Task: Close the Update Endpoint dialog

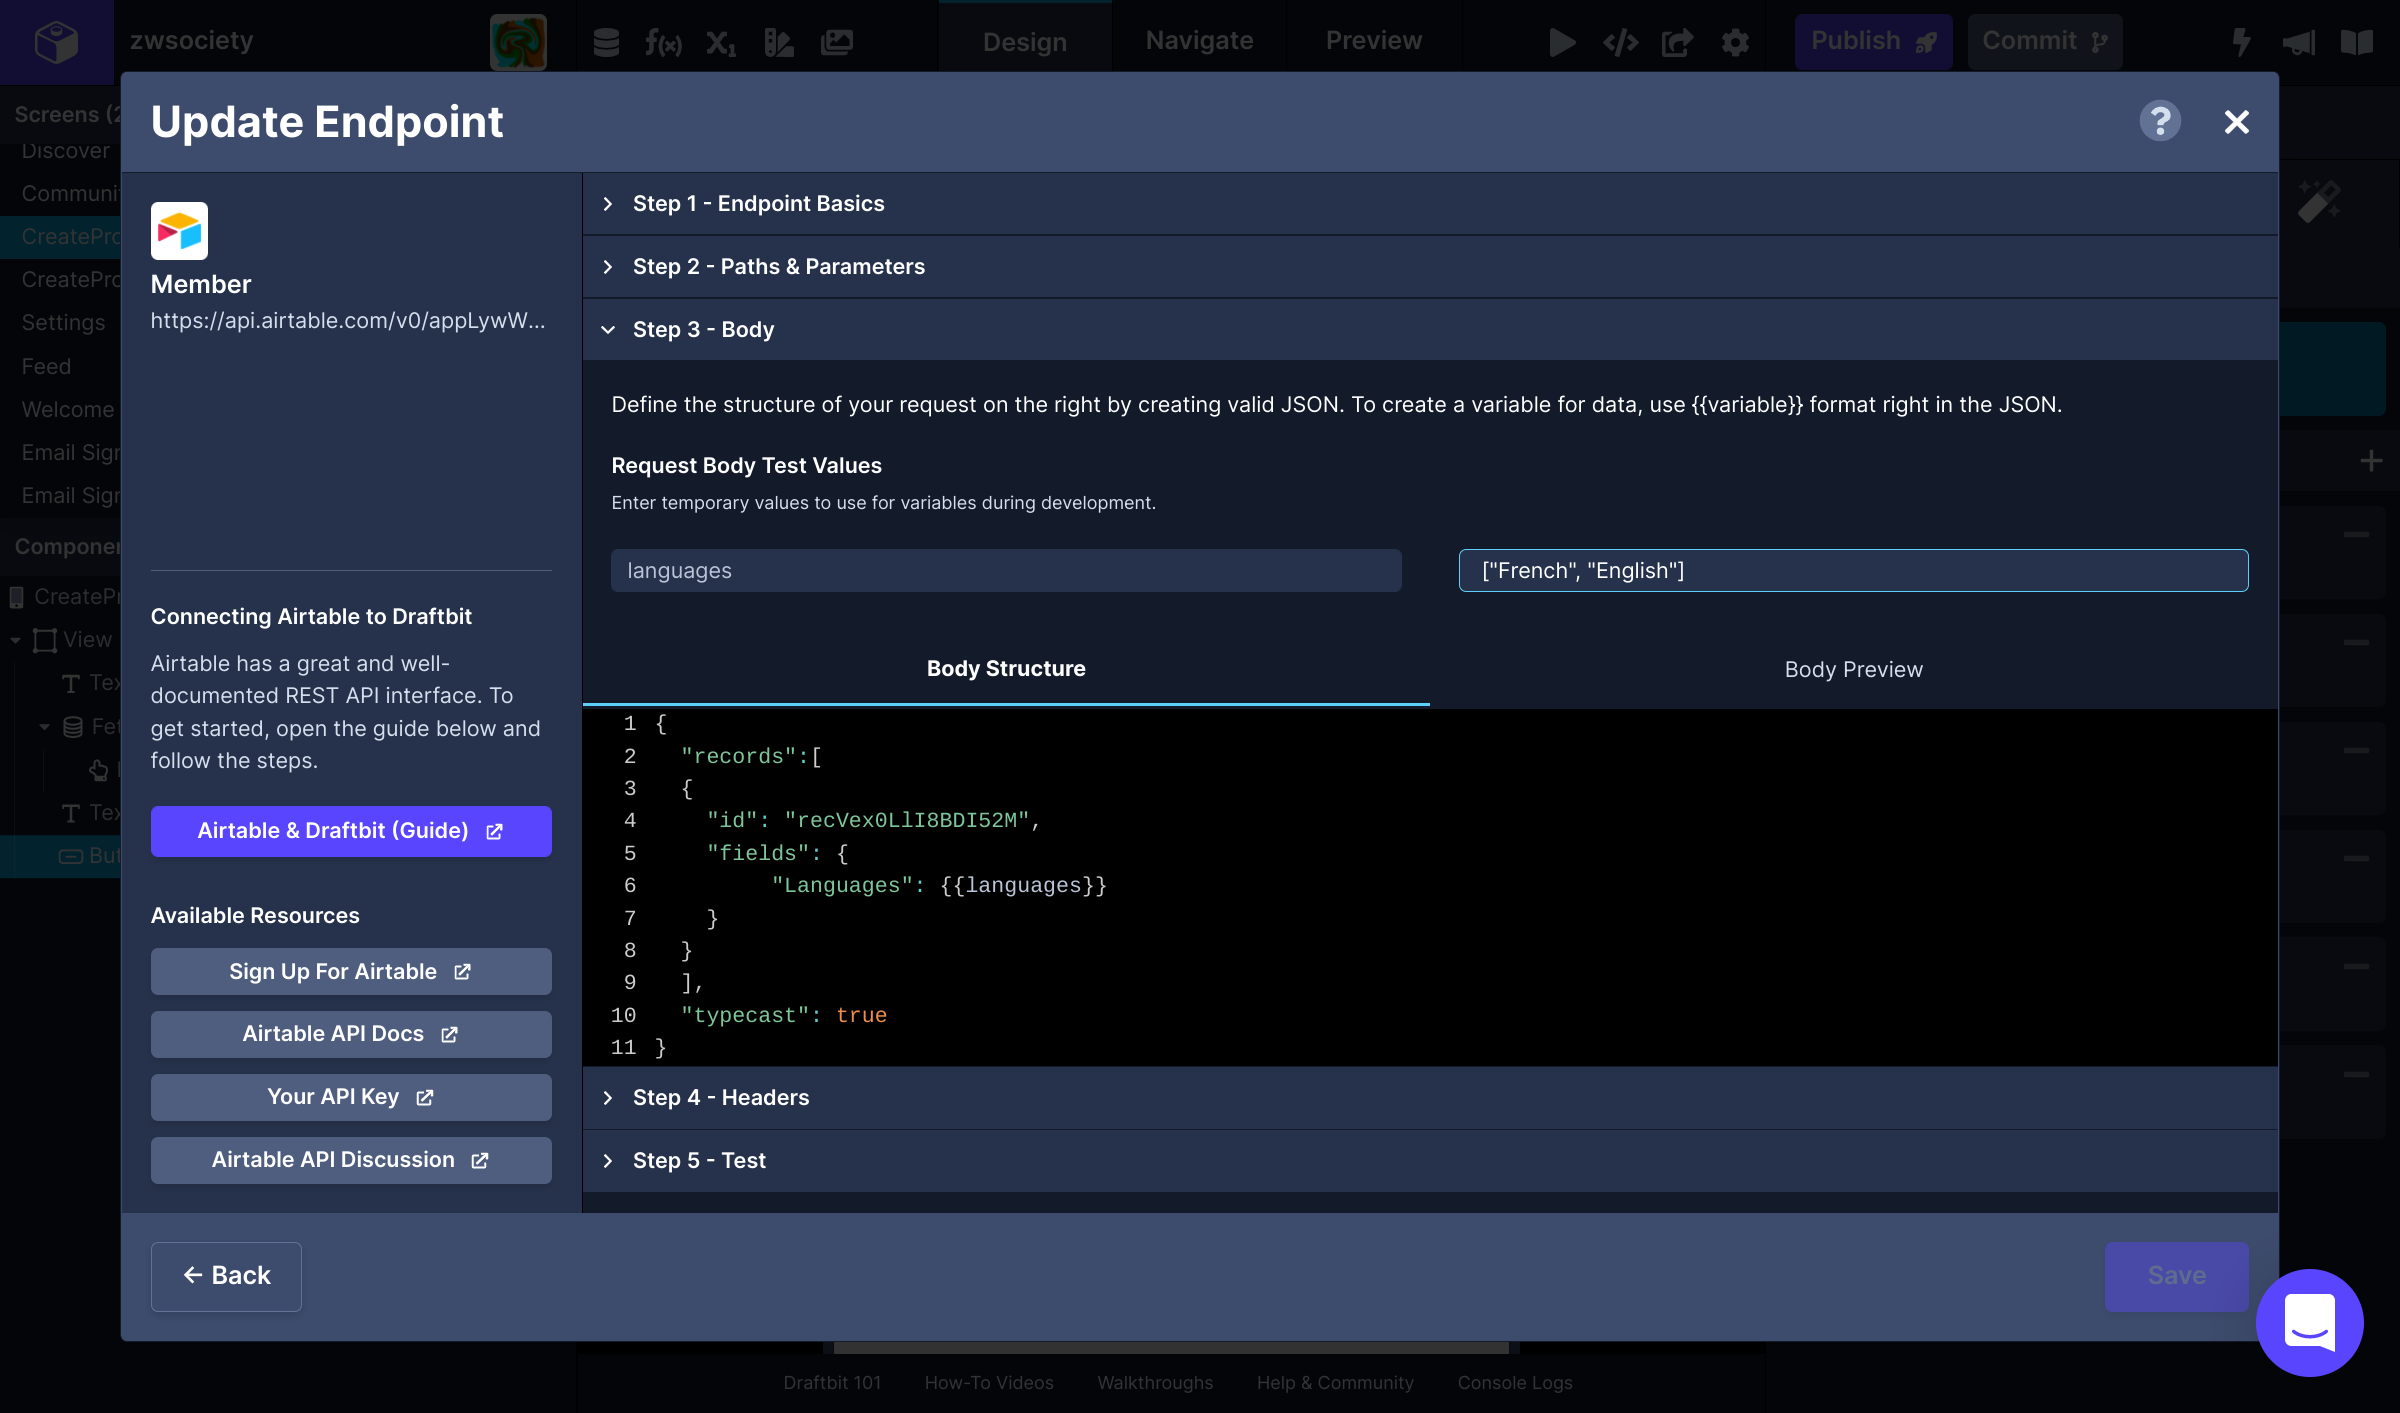Action: click(x=2236, y=122)
